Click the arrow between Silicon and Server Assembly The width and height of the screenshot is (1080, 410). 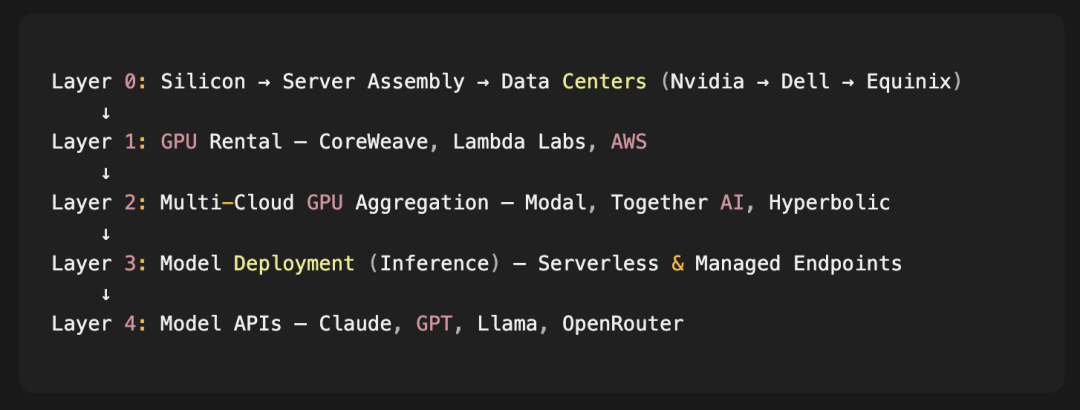pos(264,82)
